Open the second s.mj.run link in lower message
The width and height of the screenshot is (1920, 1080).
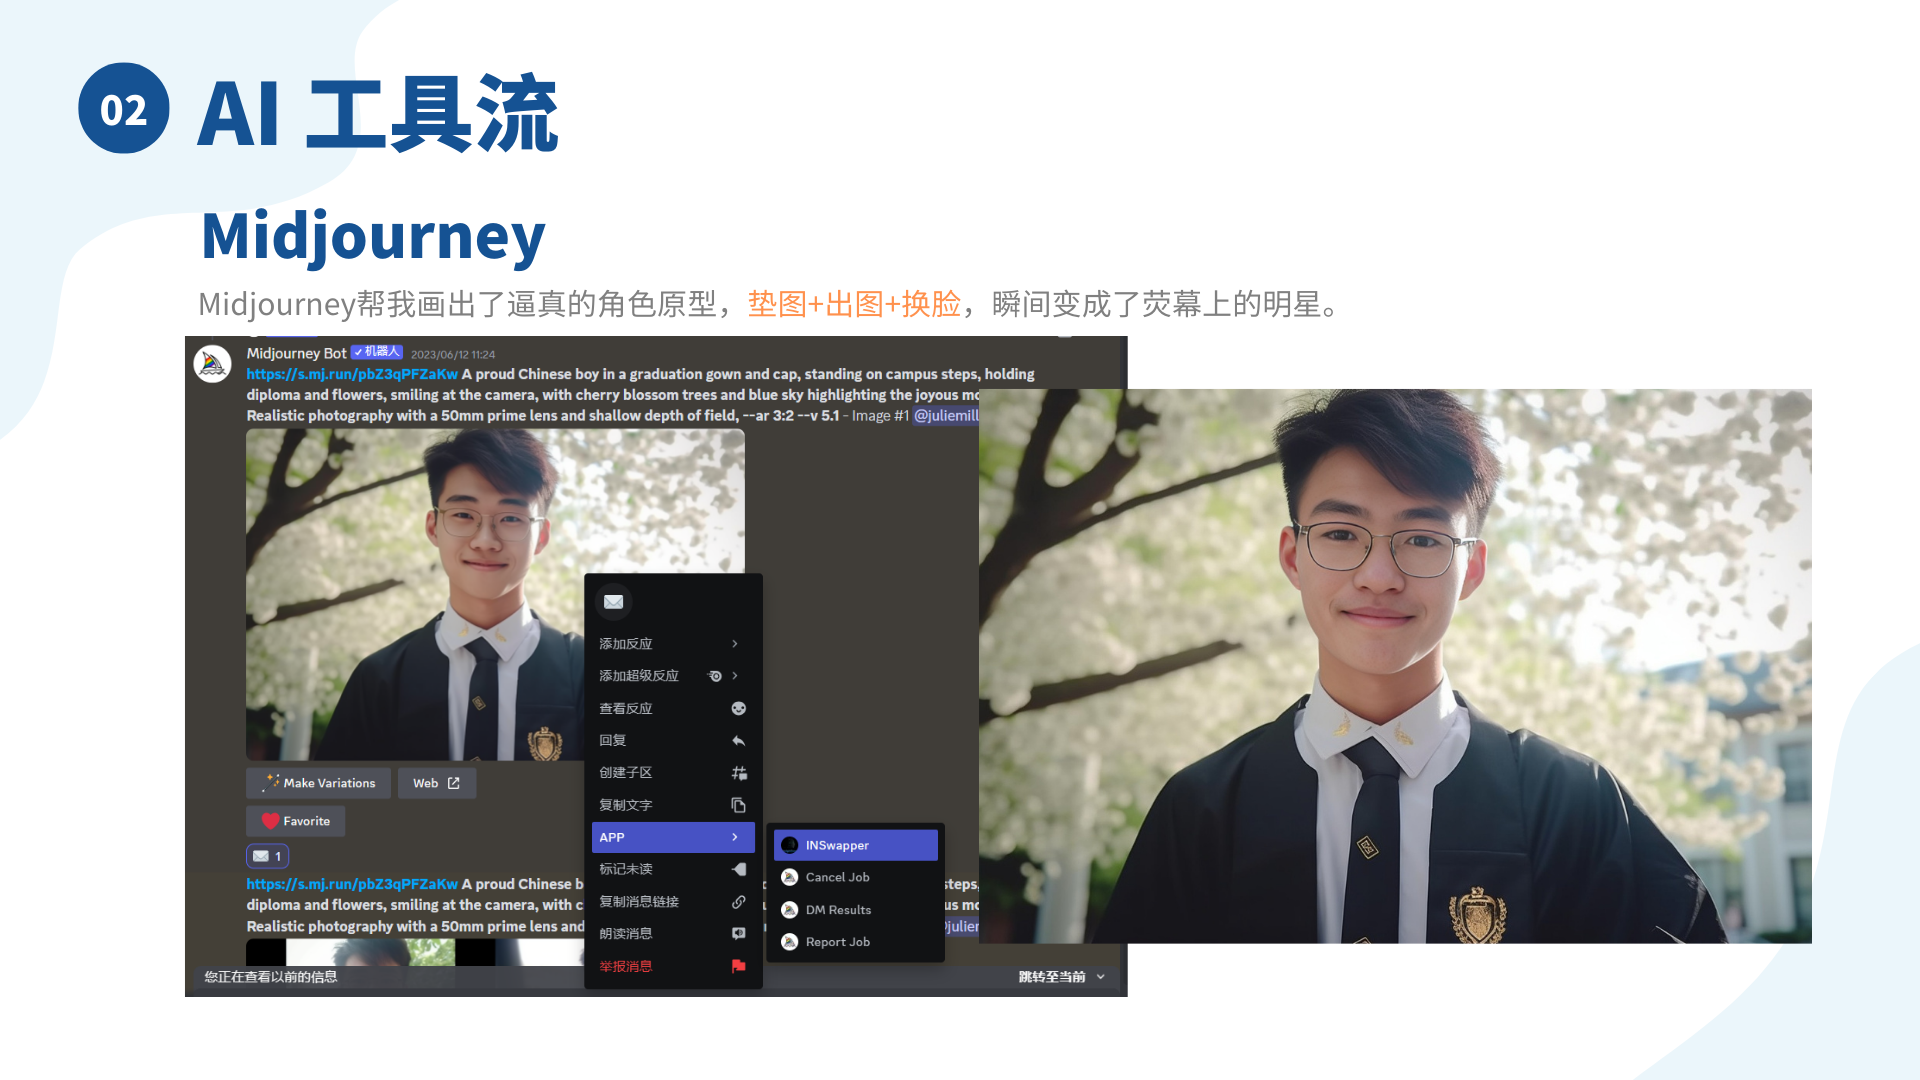pyautogui.click(x=352, y=884)
